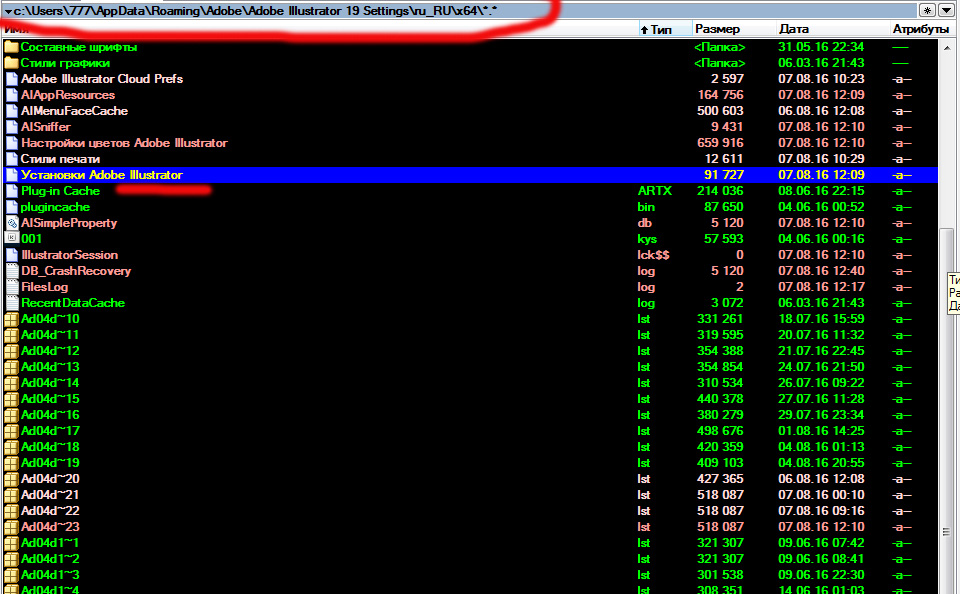Click the Ad04d~20 list file icon
Image resolution: width=960 pixels, height=594 pixels.
pos(11,479)
